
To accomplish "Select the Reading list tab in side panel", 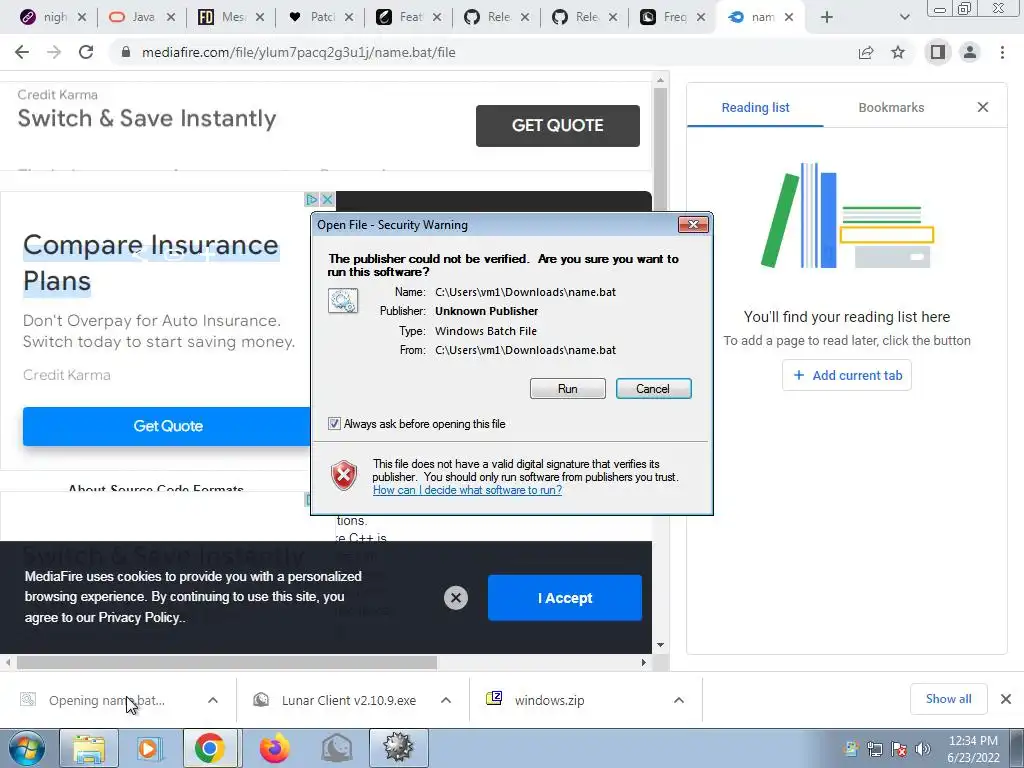I will point(755,108).
